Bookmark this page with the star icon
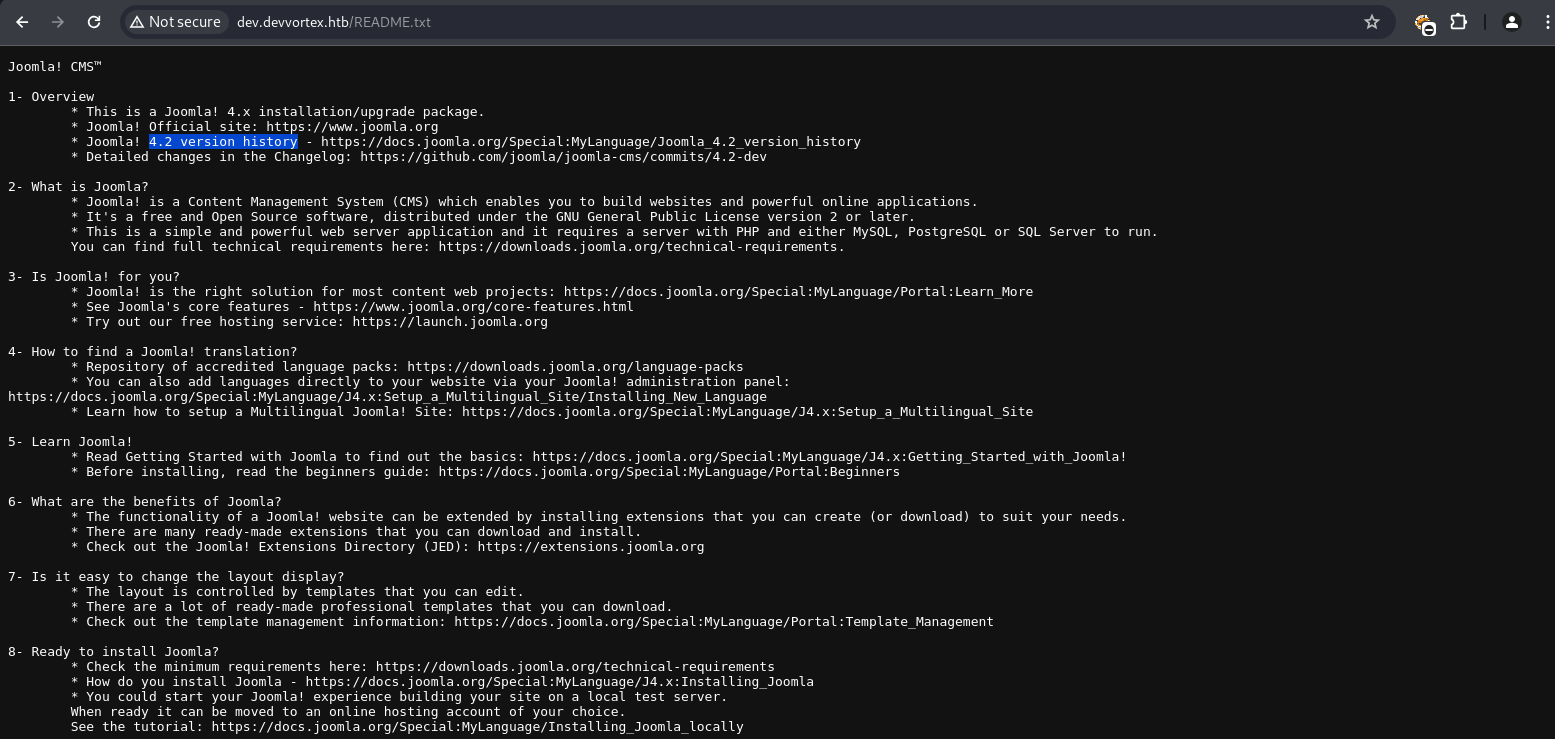 (x=1371, y=22)
